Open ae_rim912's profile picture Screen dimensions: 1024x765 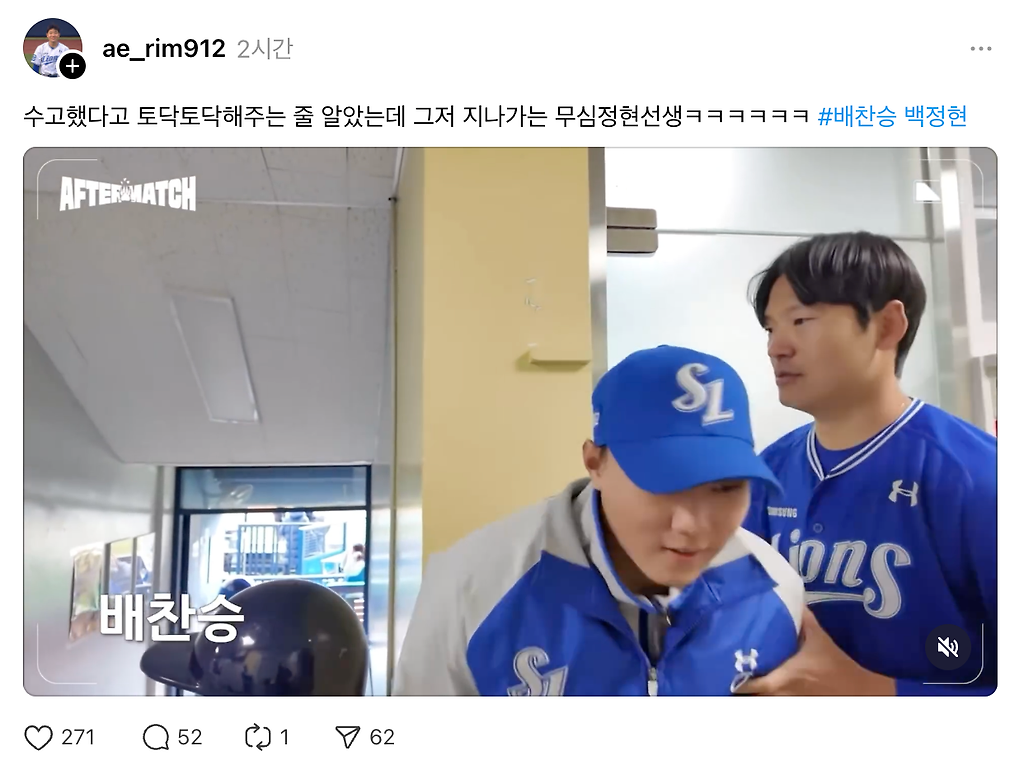(x=52, y=47)
